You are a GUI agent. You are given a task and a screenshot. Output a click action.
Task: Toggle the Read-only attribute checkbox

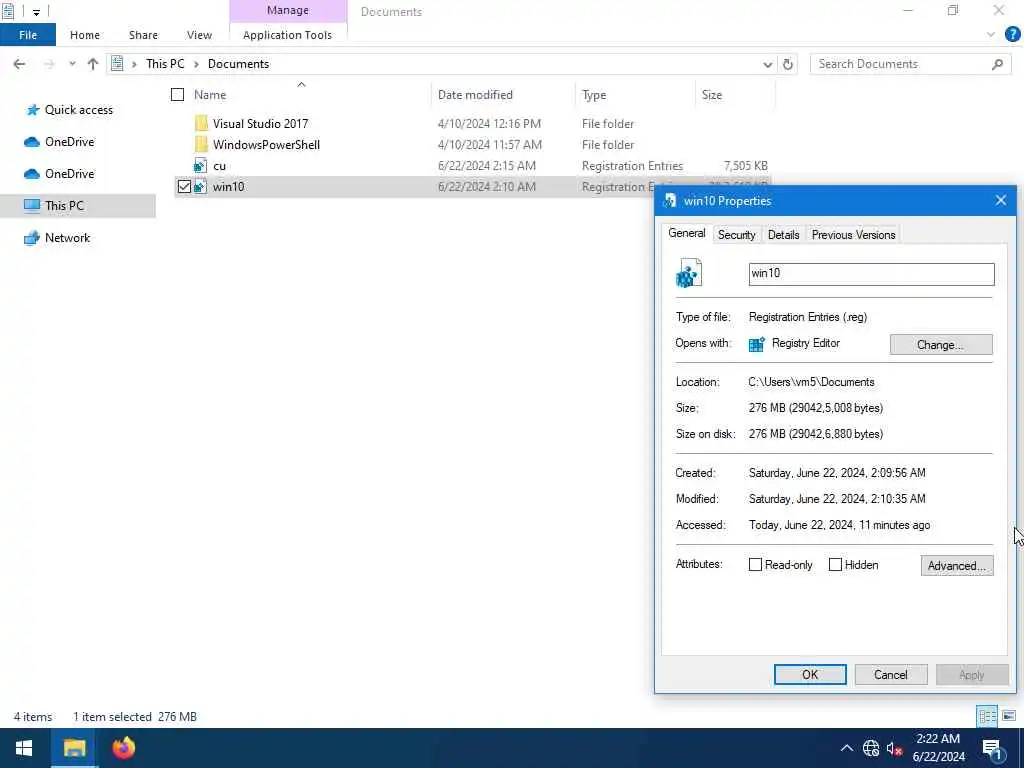coord(755,564)
